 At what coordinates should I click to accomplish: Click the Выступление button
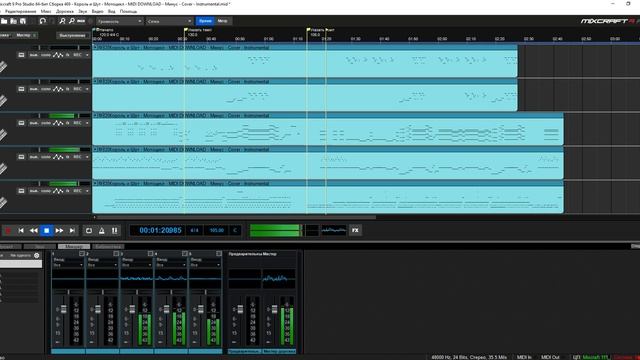(73, 36)
